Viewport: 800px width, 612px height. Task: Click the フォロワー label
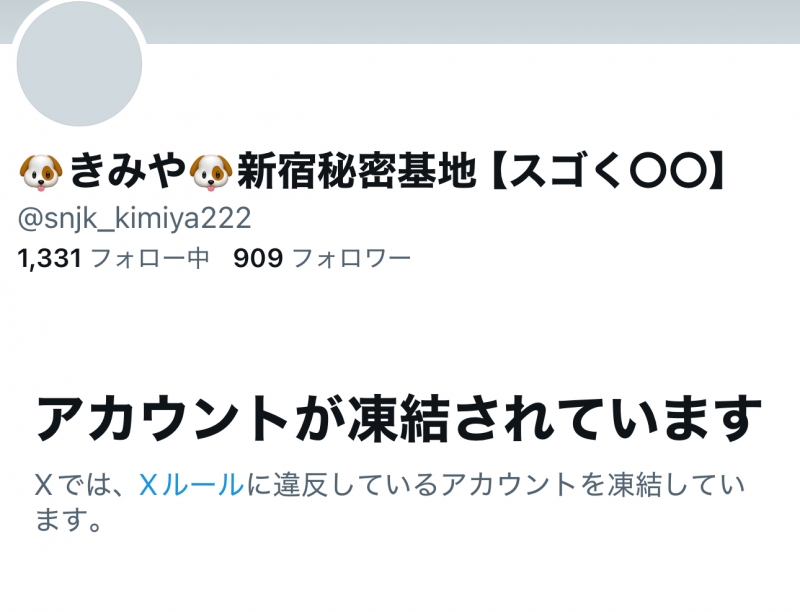coord(352,258)
